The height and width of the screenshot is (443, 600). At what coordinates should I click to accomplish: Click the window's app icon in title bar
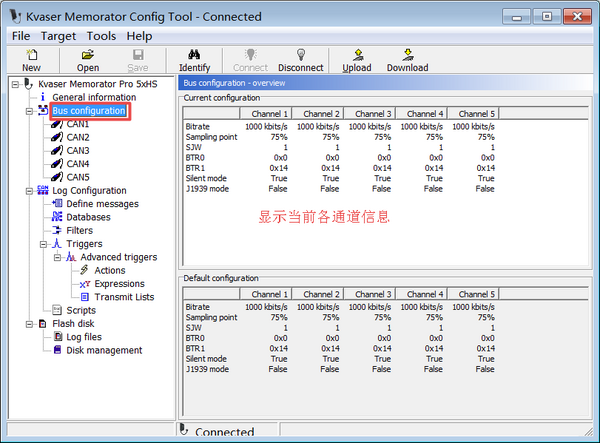point(16,16)
